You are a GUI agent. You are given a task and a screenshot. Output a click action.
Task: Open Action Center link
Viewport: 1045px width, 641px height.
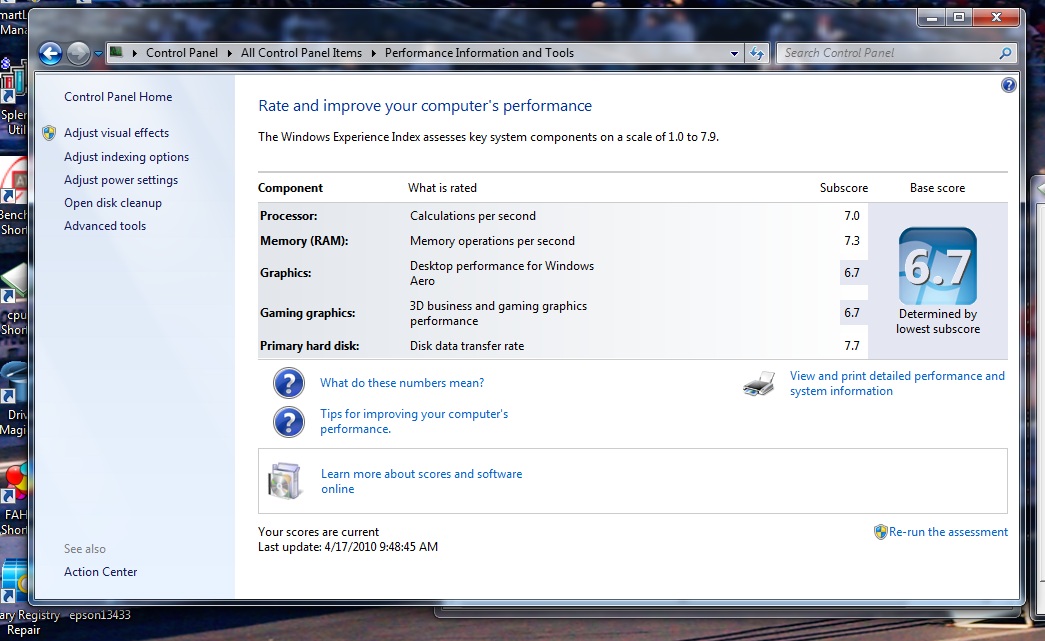coord(101,572)
